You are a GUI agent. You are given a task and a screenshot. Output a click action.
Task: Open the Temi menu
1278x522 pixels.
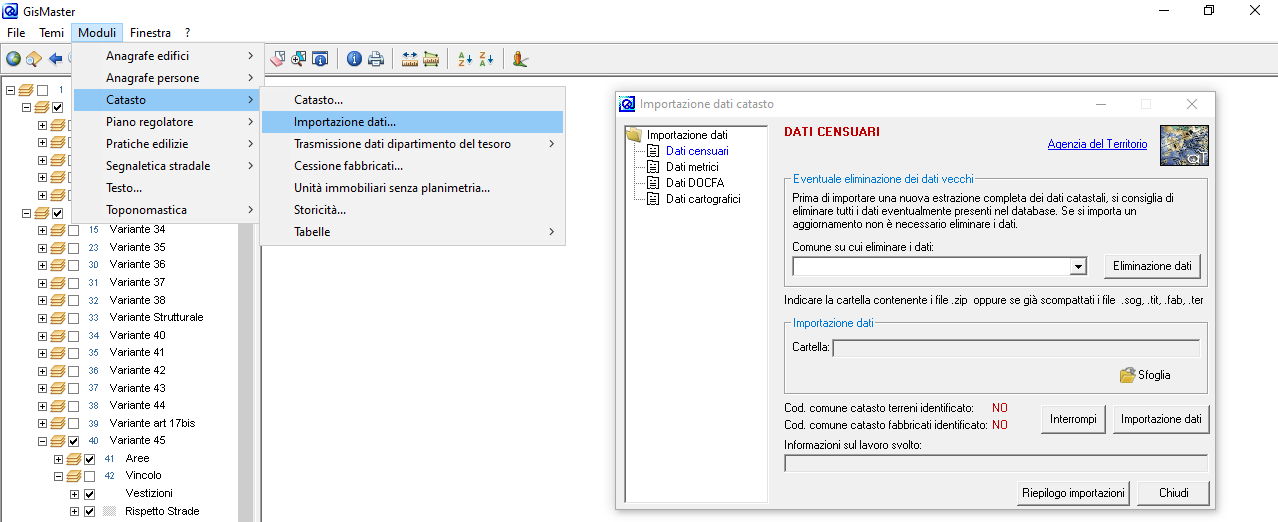click(x=52, y=33)
